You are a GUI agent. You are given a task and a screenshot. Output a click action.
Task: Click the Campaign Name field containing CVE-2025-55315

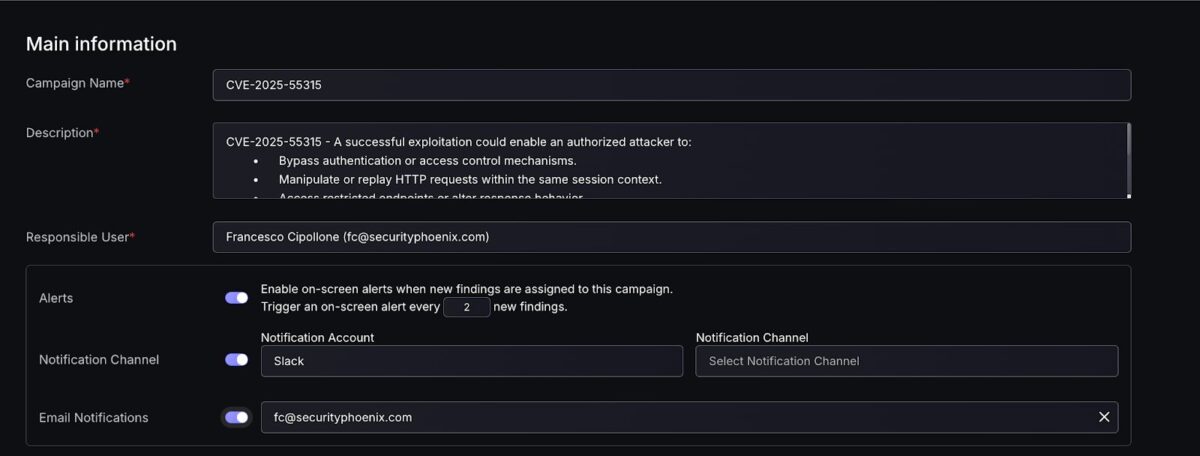671,85
